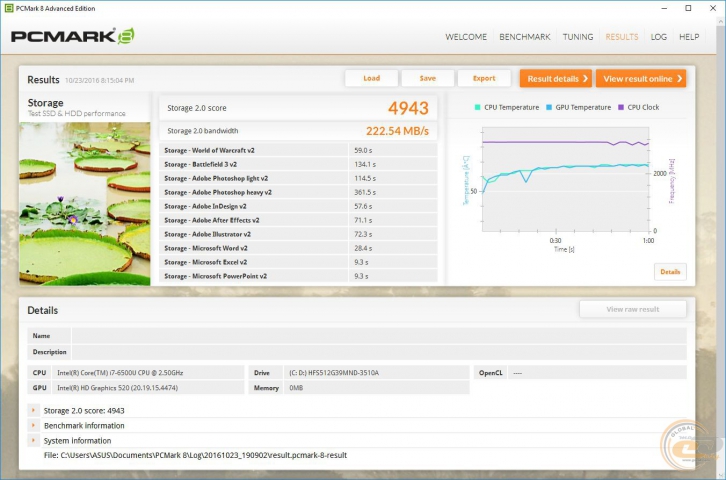Click the Intel Core i7-6500U CPU text
Viewport: 726px width, 480px height.
click(120, 373)
